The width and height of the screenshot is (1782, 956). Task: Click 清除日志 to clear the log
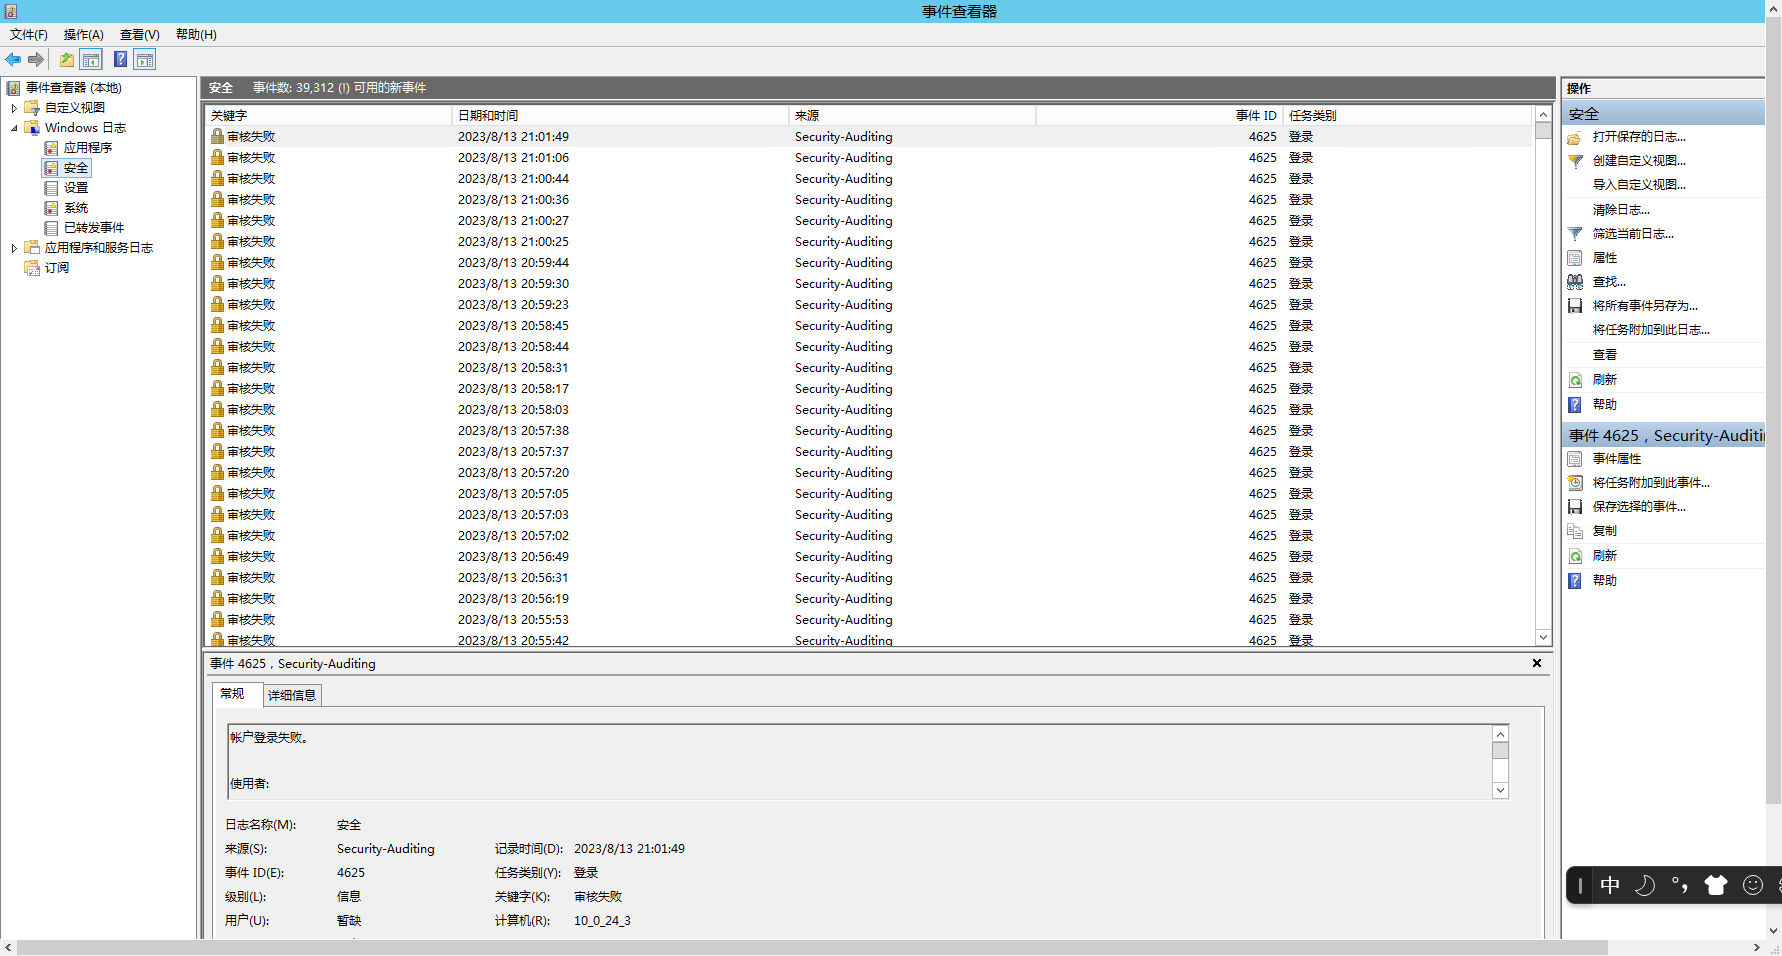pyautogui.click(x=1621, y=209)
